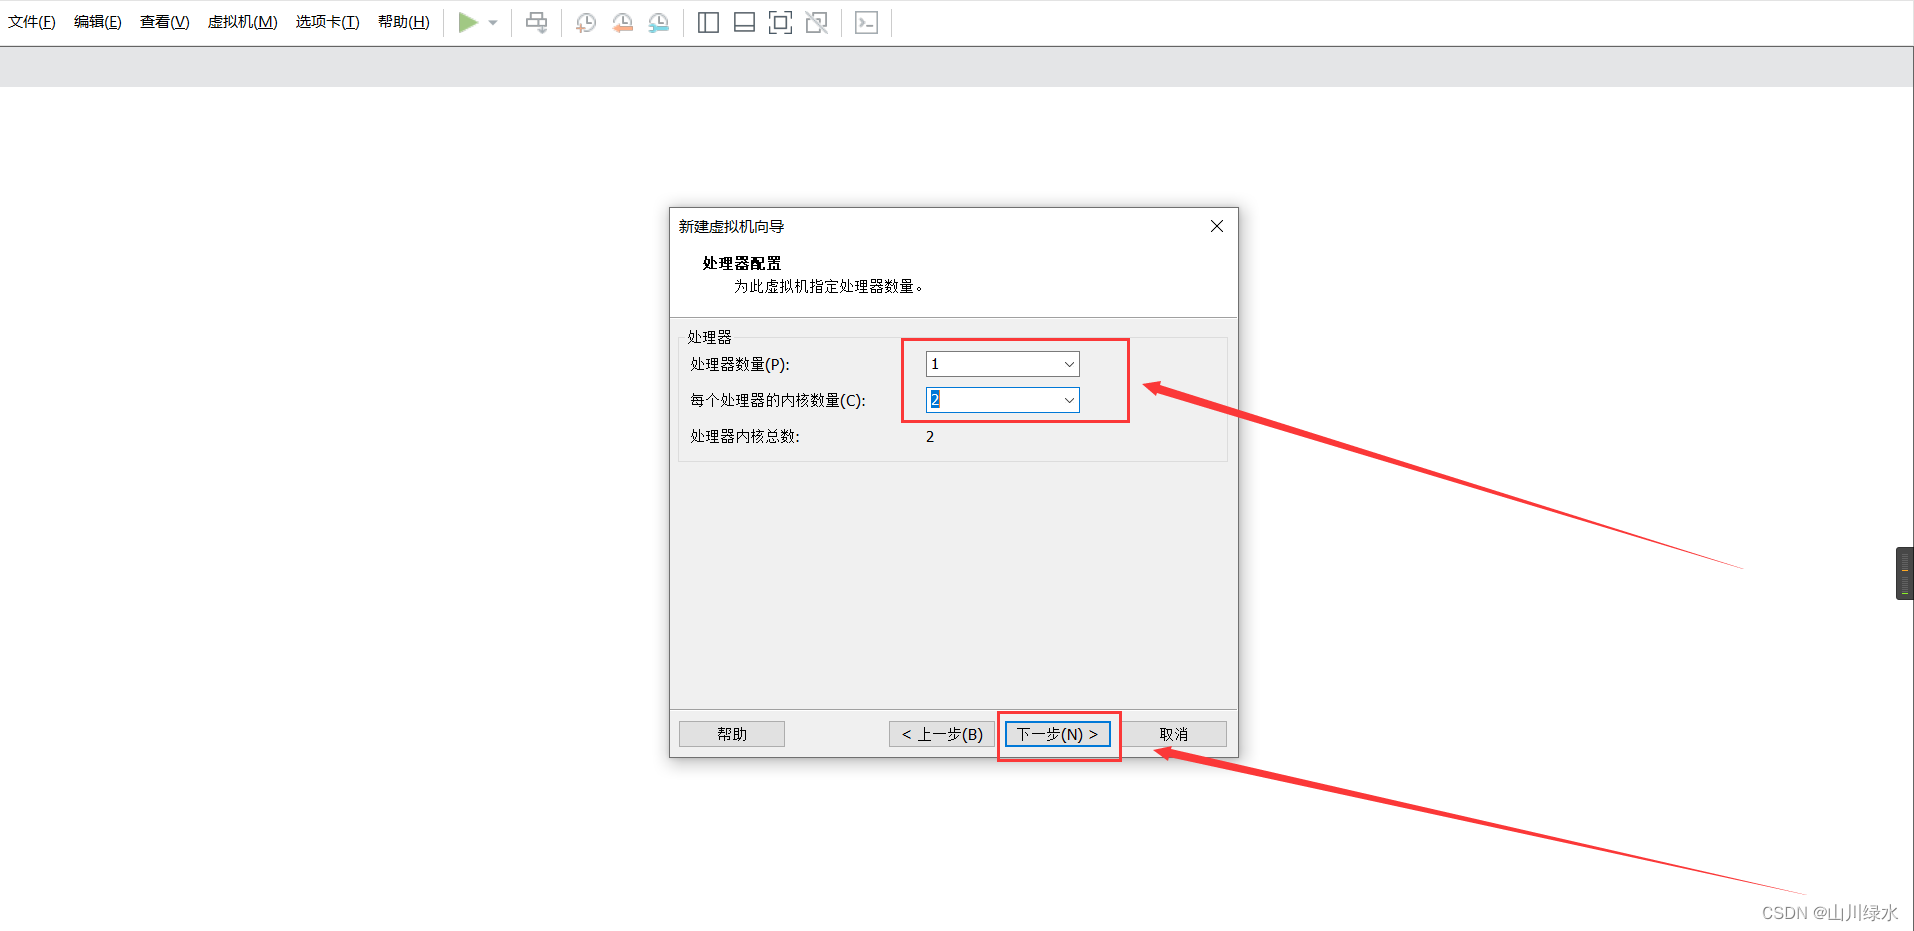Open the power options dropdown arrow

(491, 22)
